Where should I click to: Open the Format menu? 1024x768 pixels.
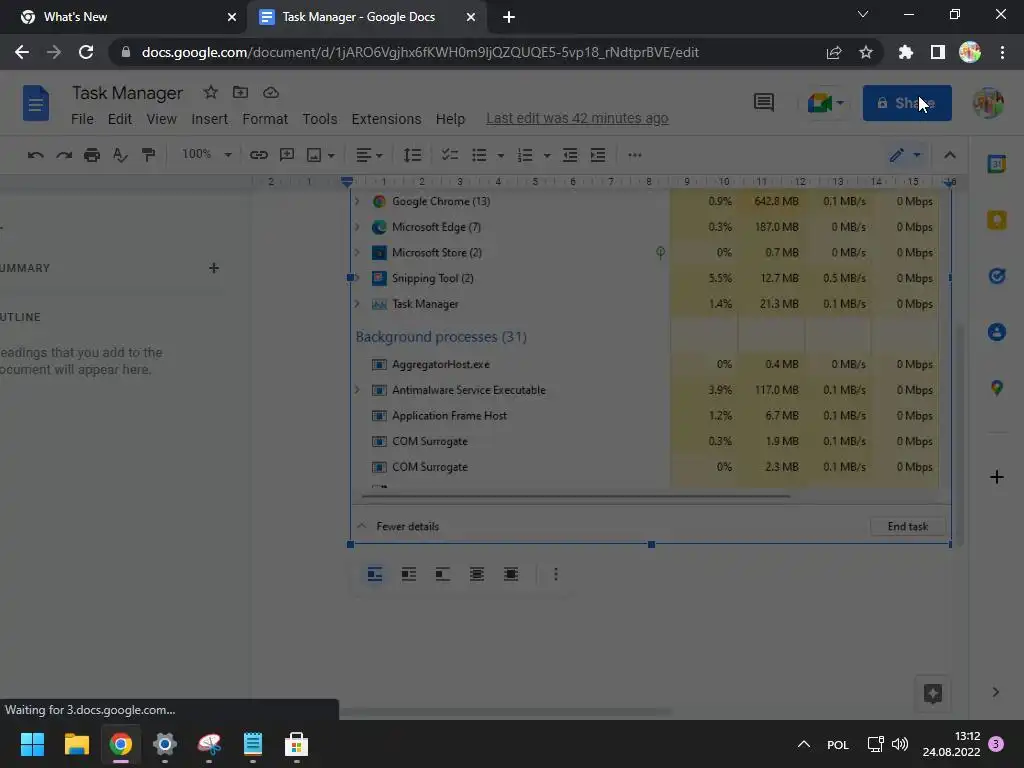(265, 119)
